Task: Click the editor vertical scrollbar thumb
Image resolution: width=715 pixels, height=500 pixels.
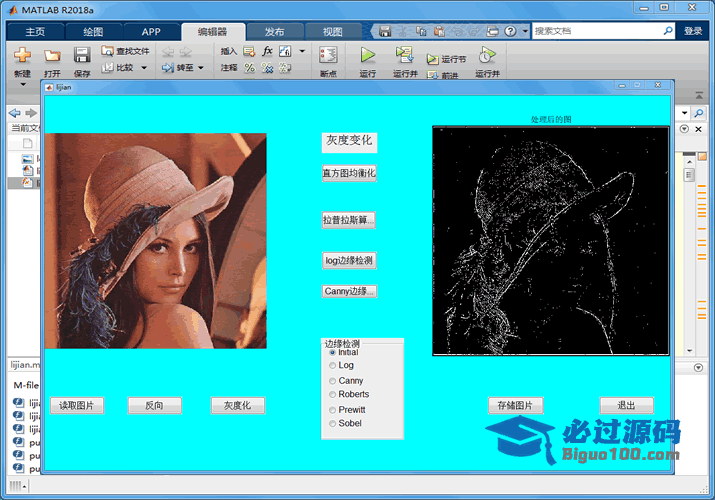Action: click(x=689, y=175)
